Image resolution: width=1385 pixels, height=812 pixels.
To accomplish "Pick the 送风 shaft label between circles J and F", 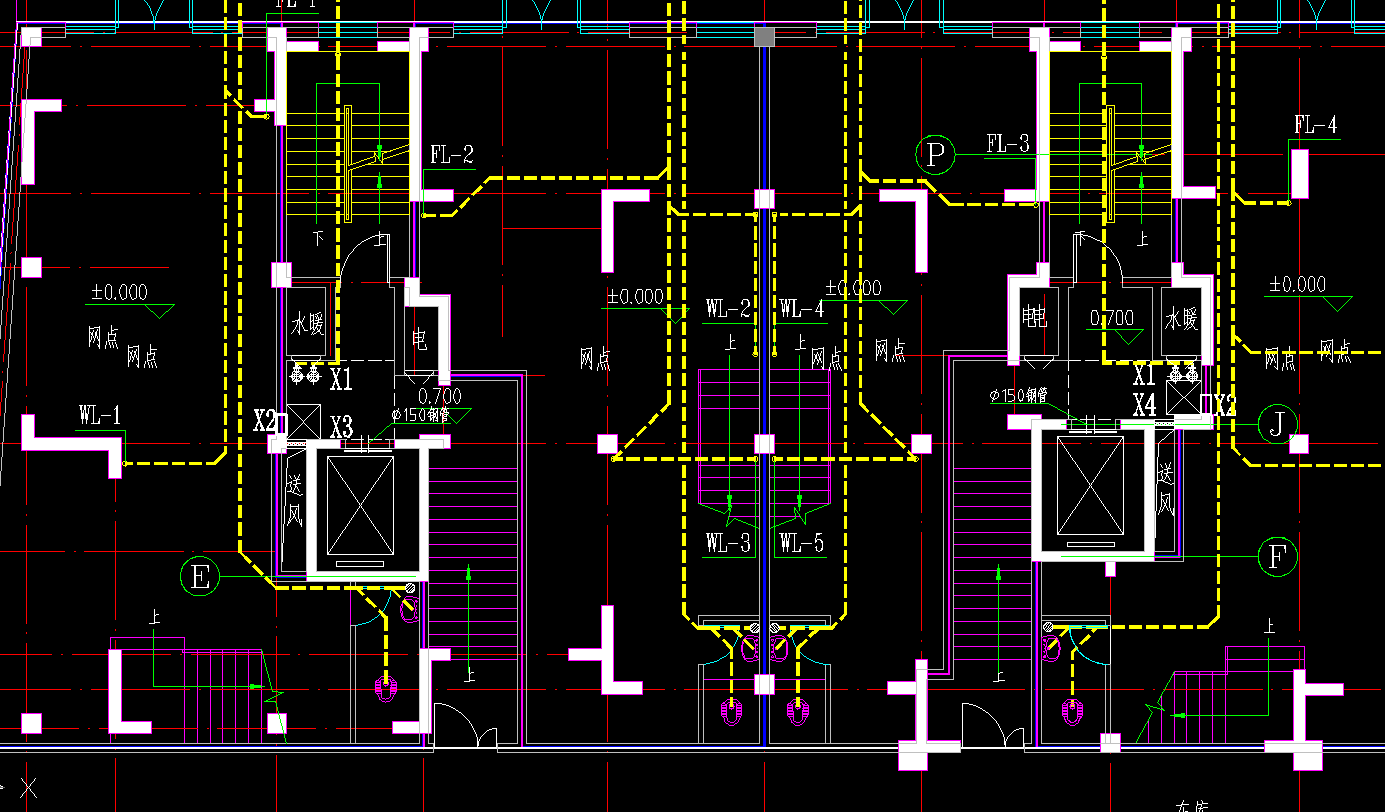I will click(x=1166, y=488).
